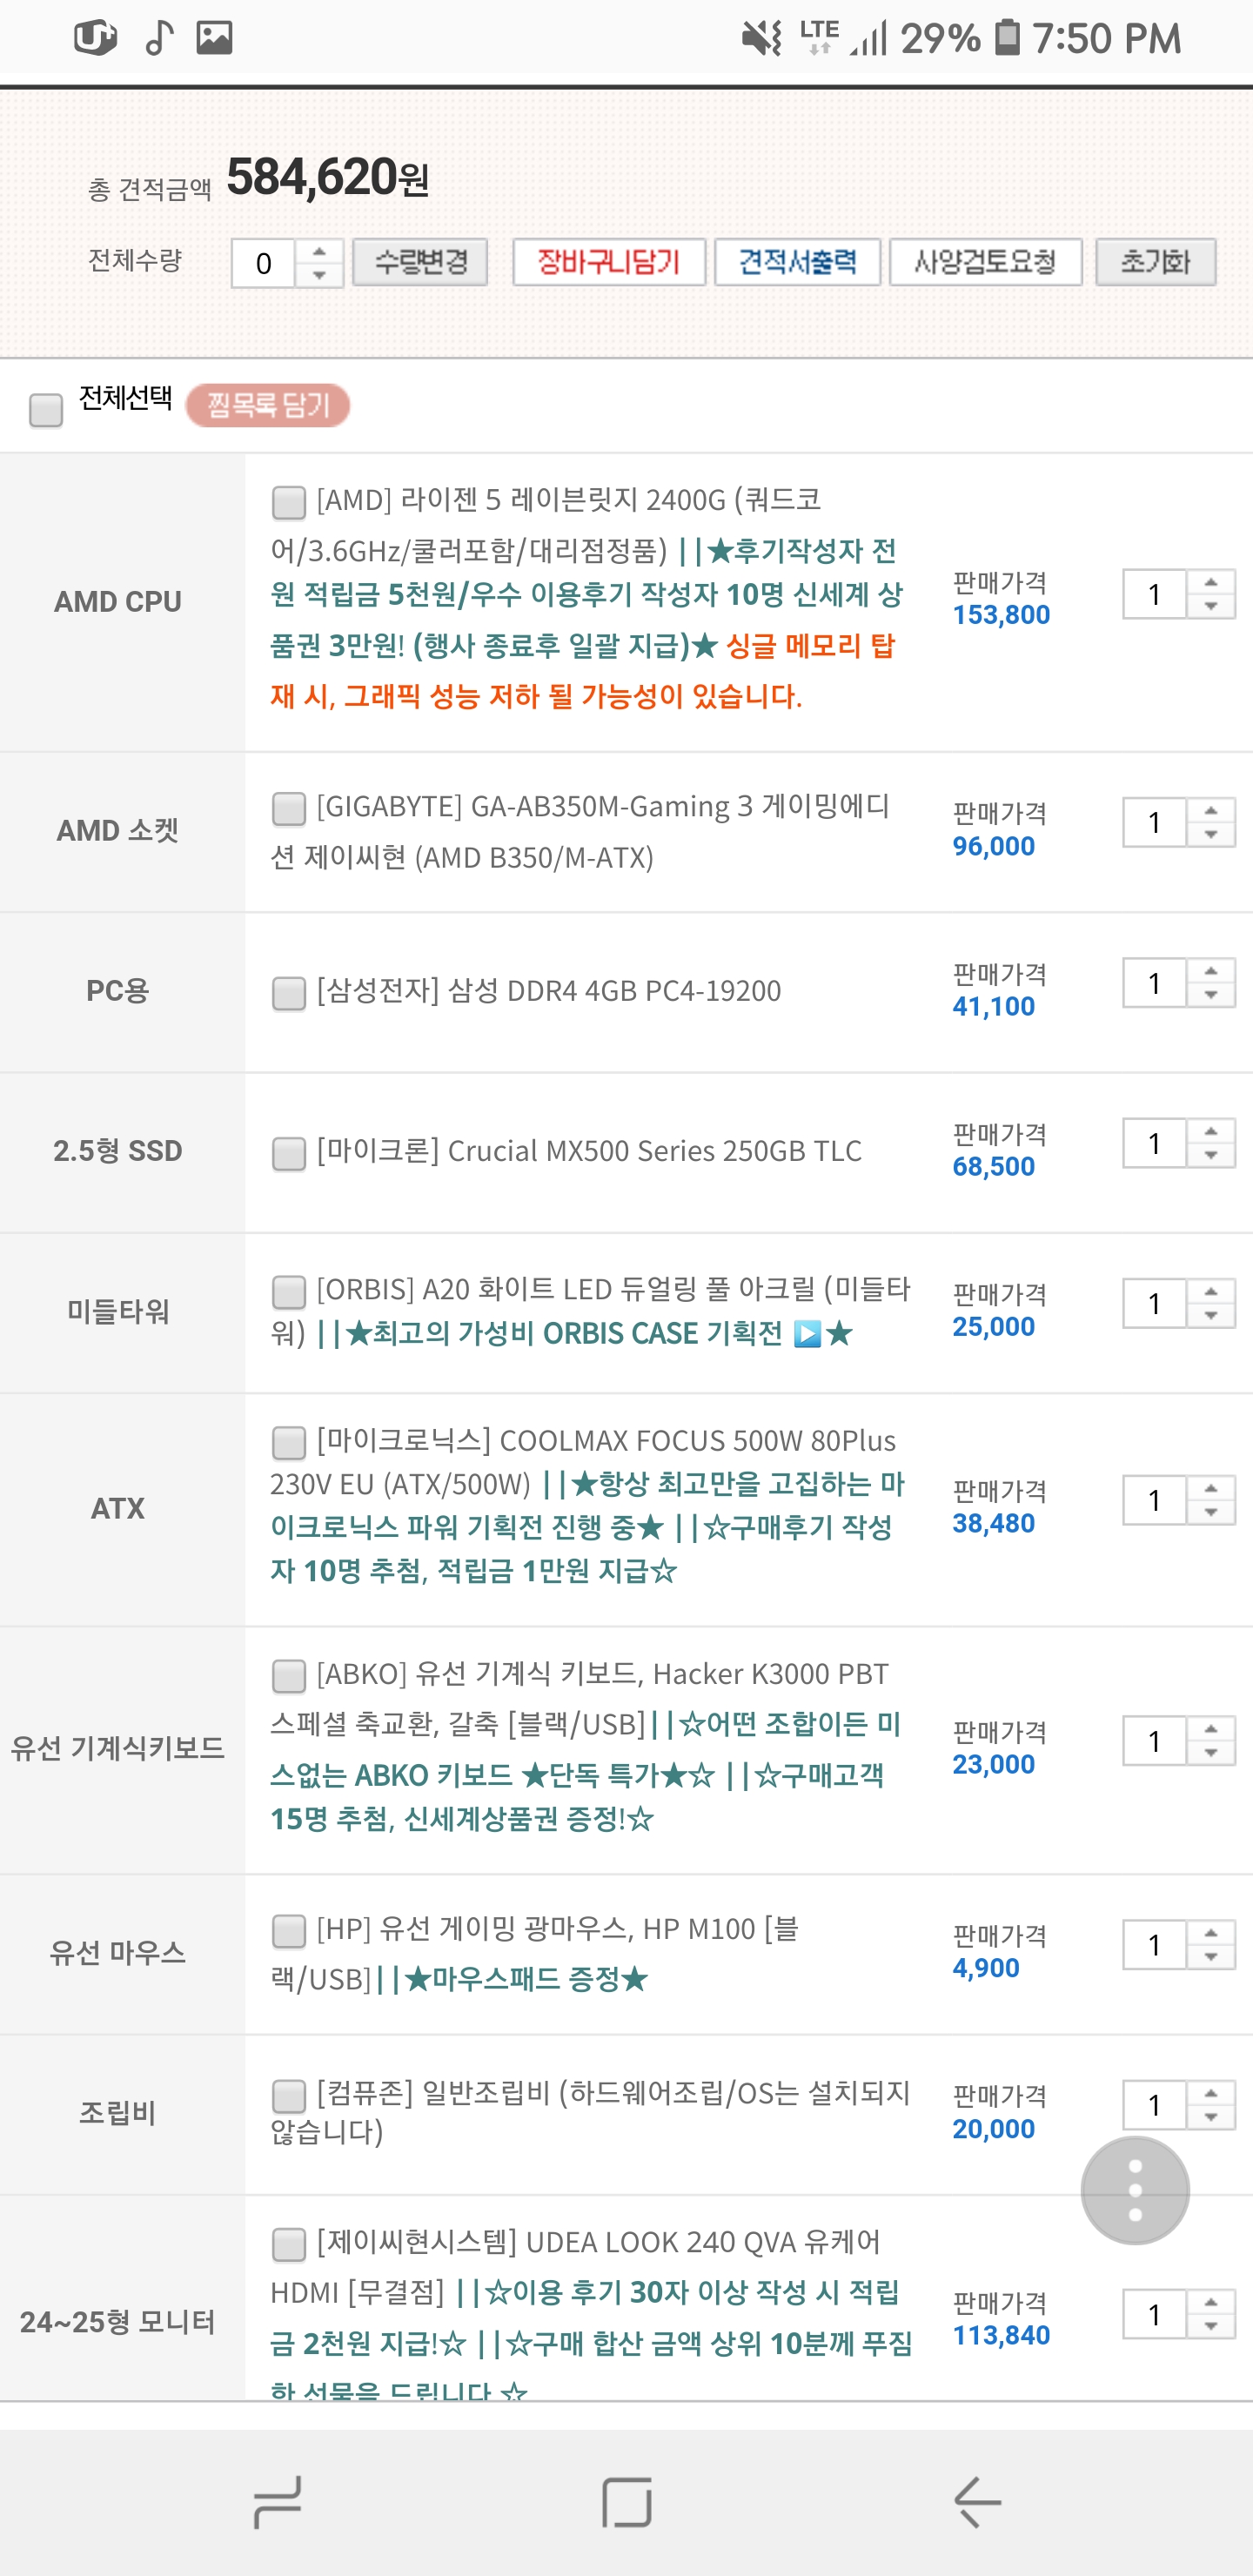Tick the 삼성 DDR4 4GB checkbox
The image size is (1253, 2576).
pos(288,993)
